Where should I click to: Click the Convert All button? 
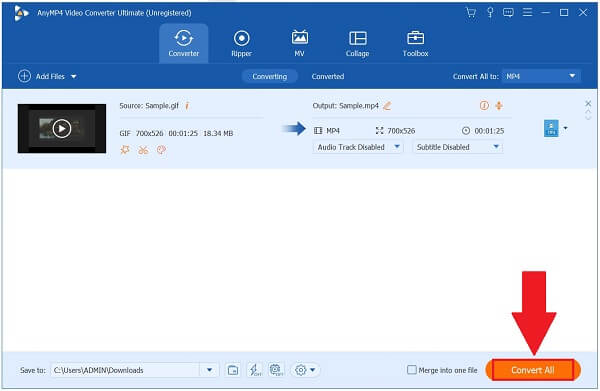pyautogui.click(x=533, y=370)
